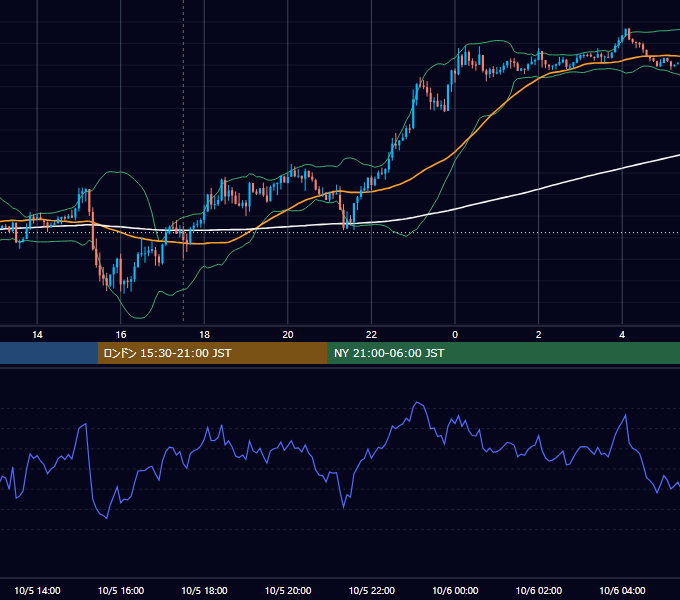
Task: Click the 10/5 16:00 time label
Action: tap(121, 590)
